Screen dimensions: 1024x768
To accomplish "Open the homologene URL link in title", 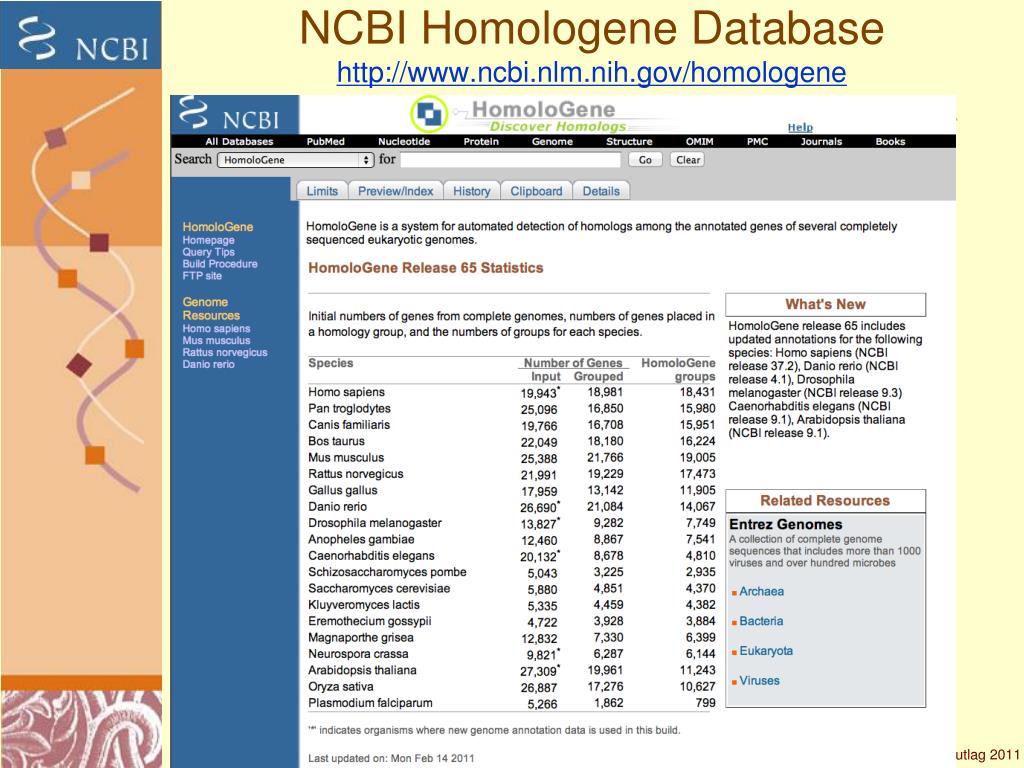I will pyautogui.click(x=591, y=72).
